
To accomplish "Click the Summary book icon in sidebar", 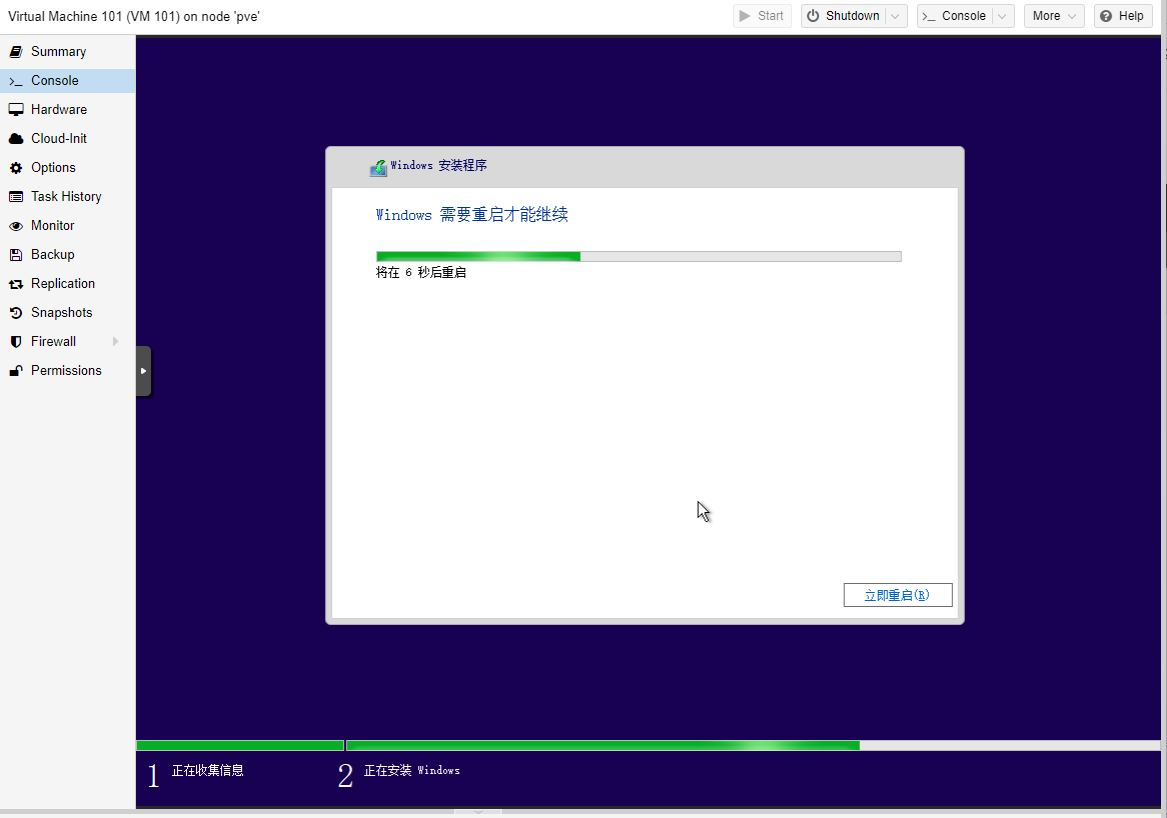I will coord(16,51).
